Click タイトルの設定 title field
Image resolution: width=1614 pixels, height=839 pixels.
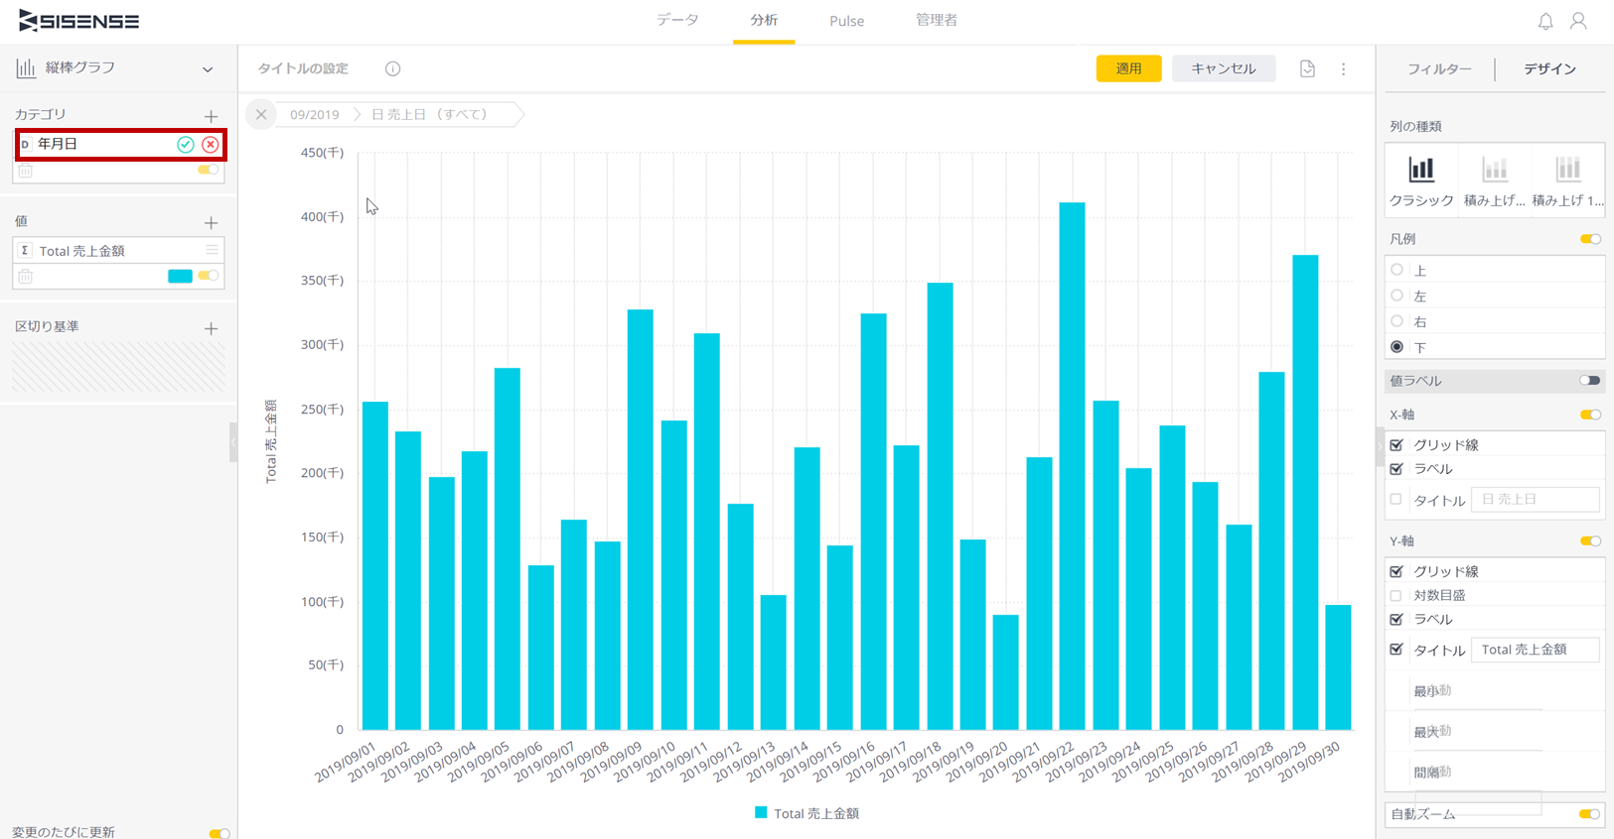(303, 69)
